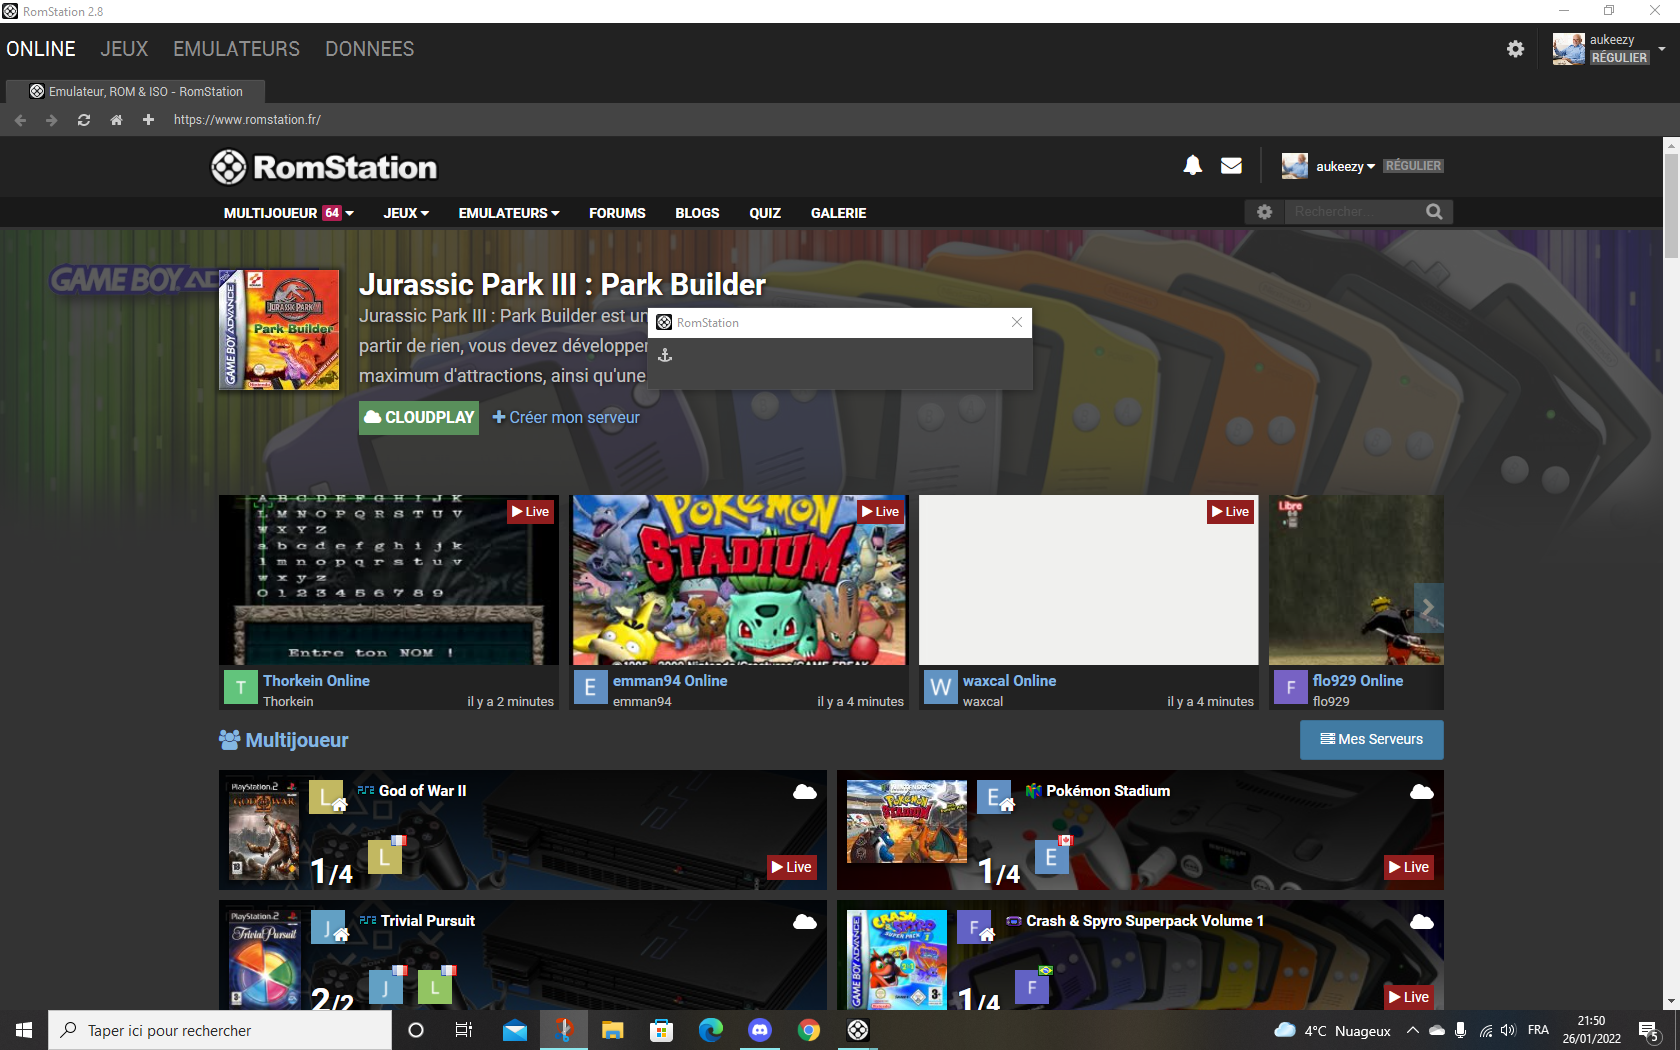Click the Windows taskbar search box
This screenshot has width=1680, height=1050.
coord(220,1030)
